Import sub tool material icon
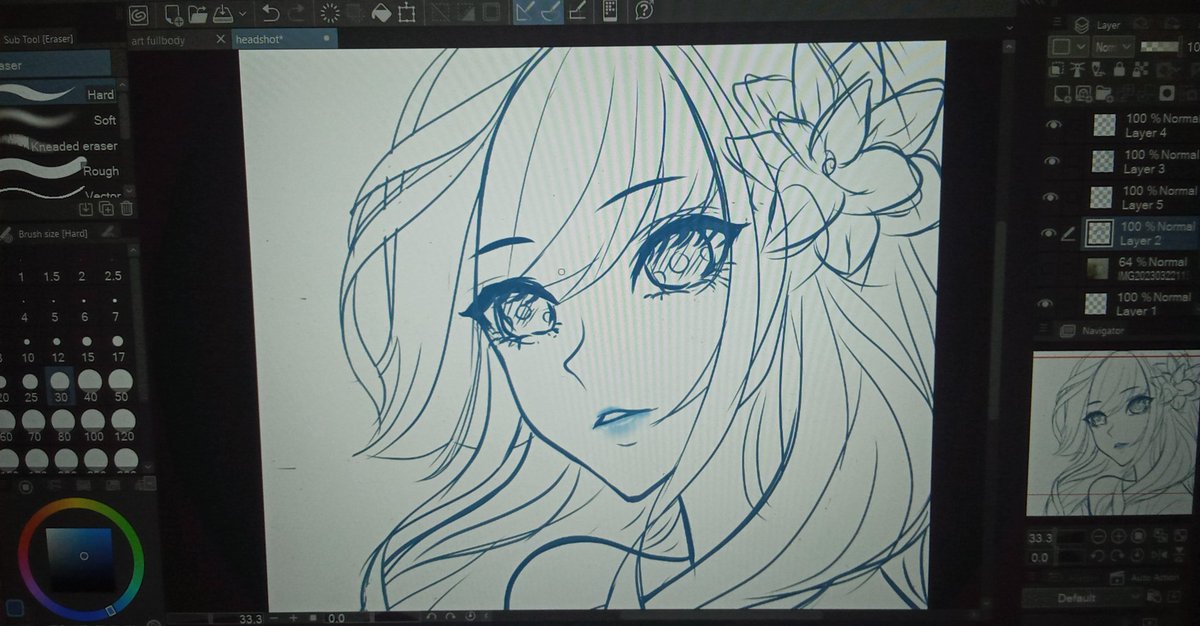Viewport: 1200px width, 626px height. [x=85, y=208]
